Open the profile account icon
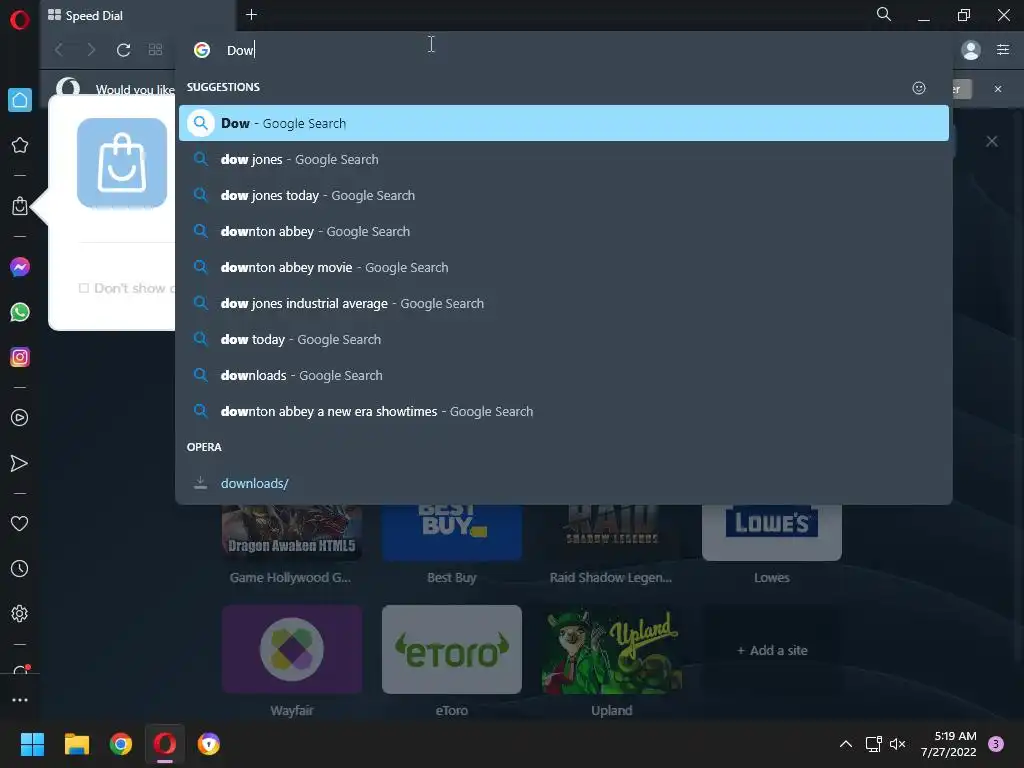The image size is (1024, 768). (x=971, y=50)
